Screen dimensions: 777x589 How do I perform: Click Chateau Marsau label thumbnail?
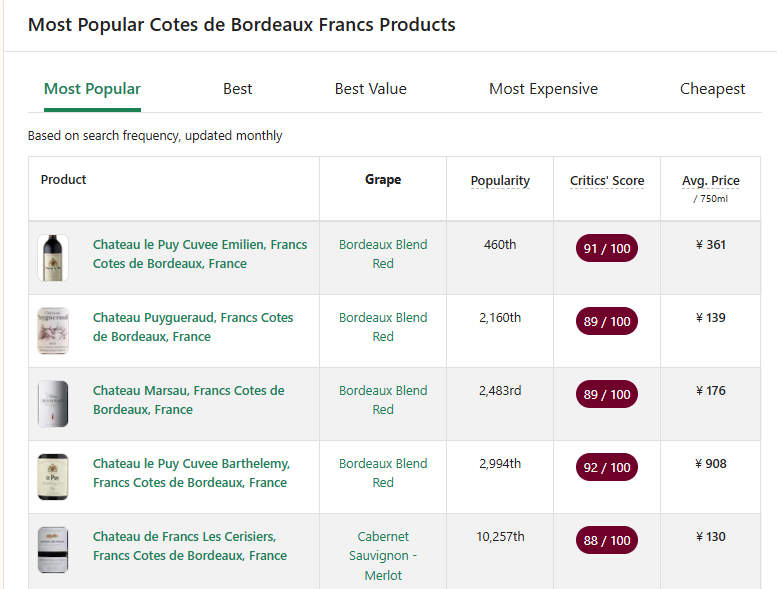click(x=53, y=404)
